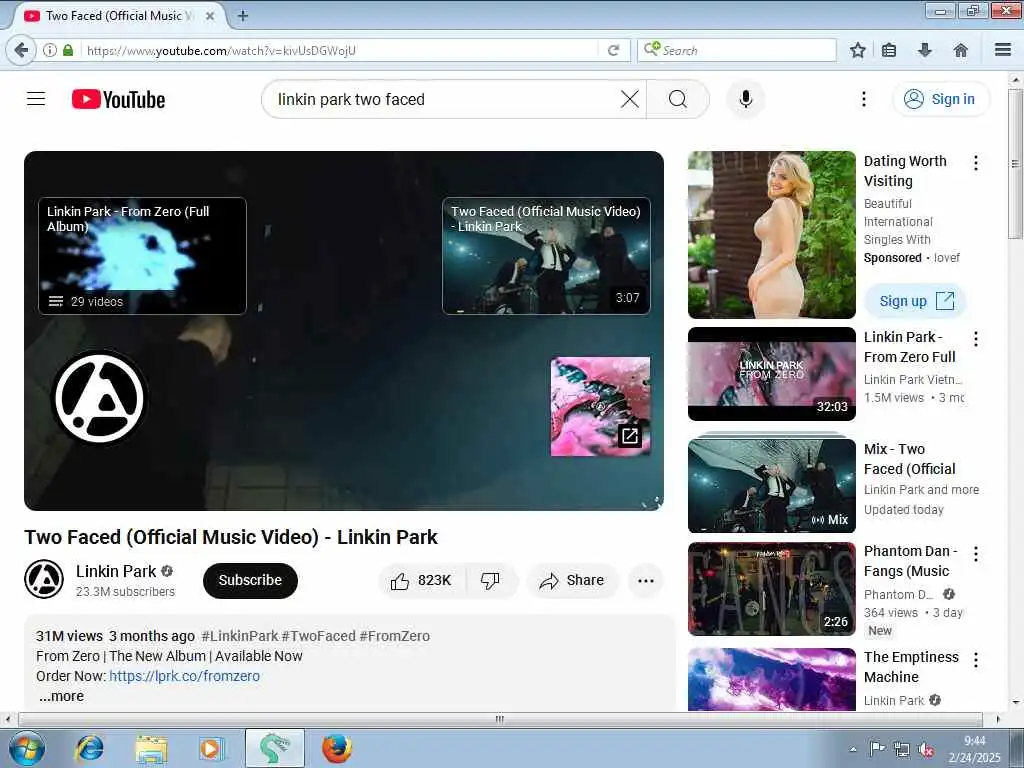Play Phantom Dan Fangs video thumbnail
1024x768 pixels.
[x=771, y=588]
